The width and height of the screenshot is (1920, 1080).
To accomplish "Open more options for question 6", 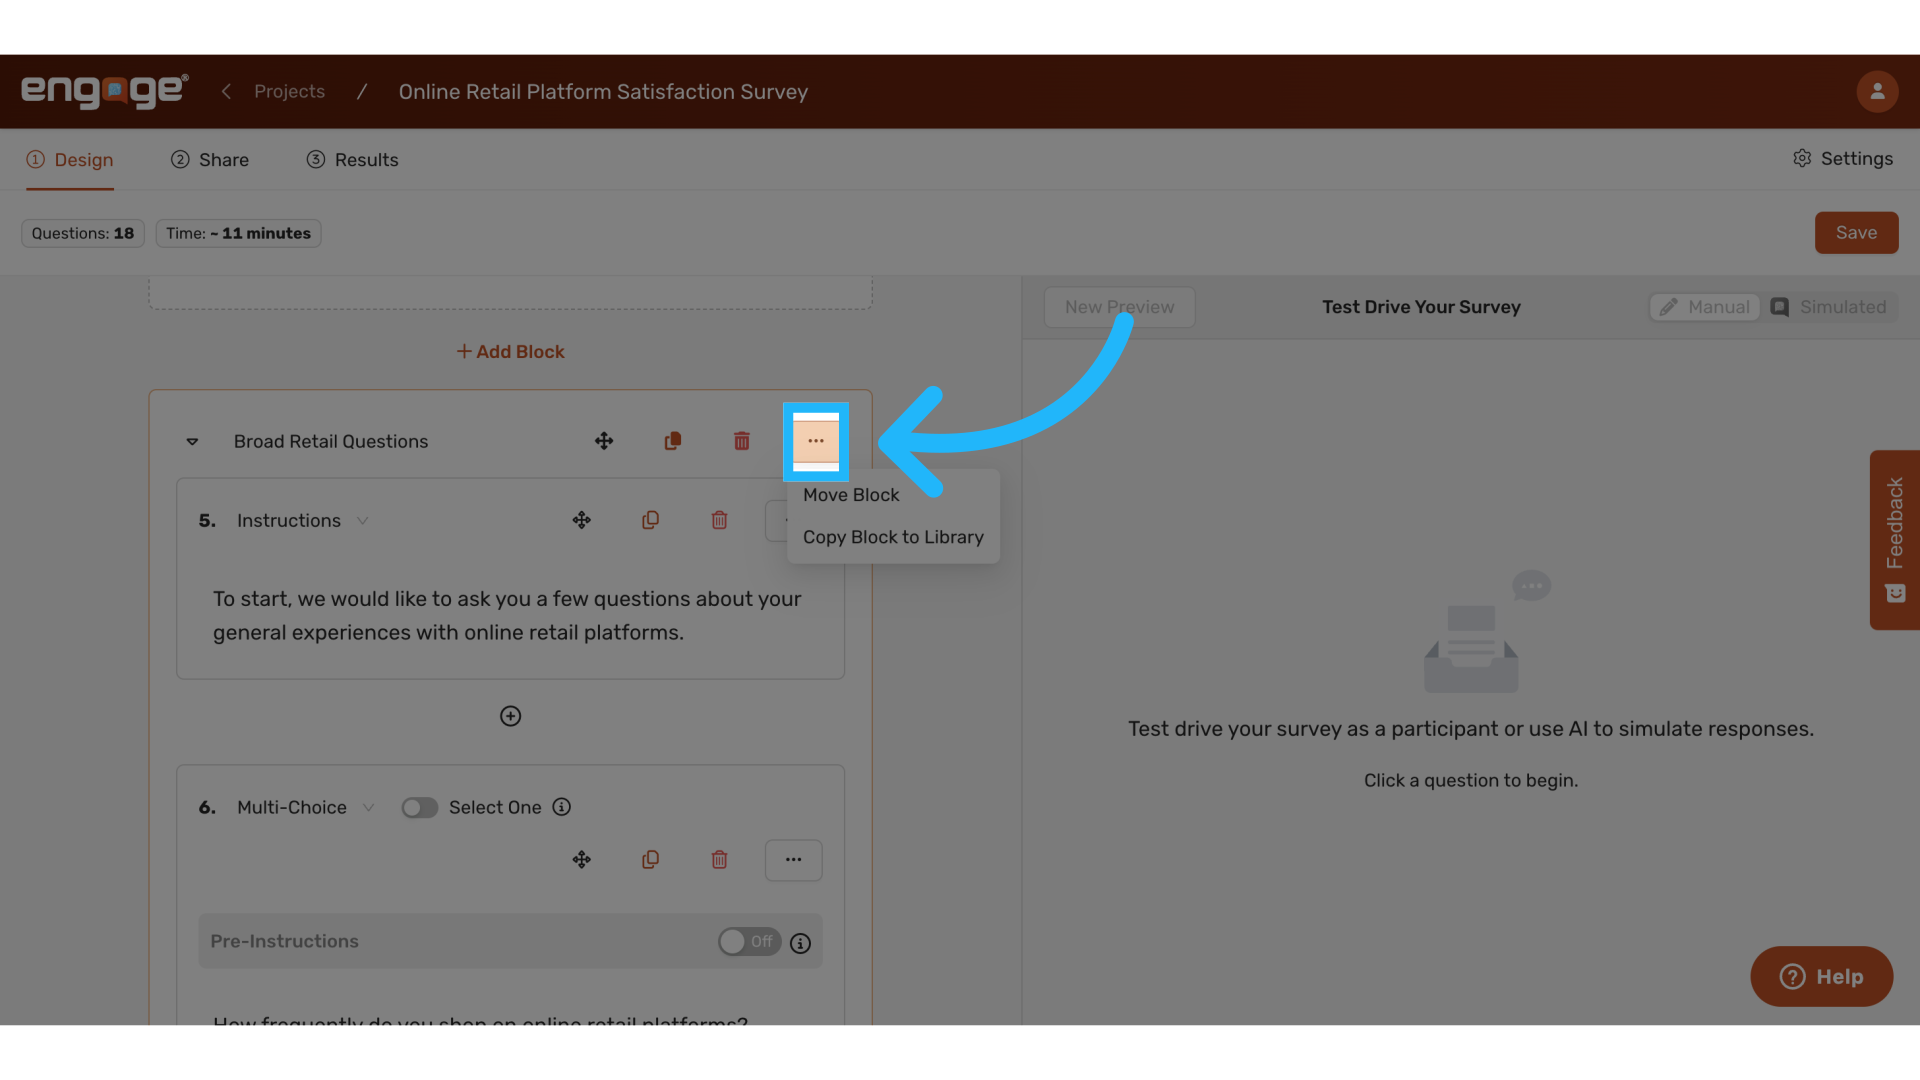I will [x=793, y=860].
